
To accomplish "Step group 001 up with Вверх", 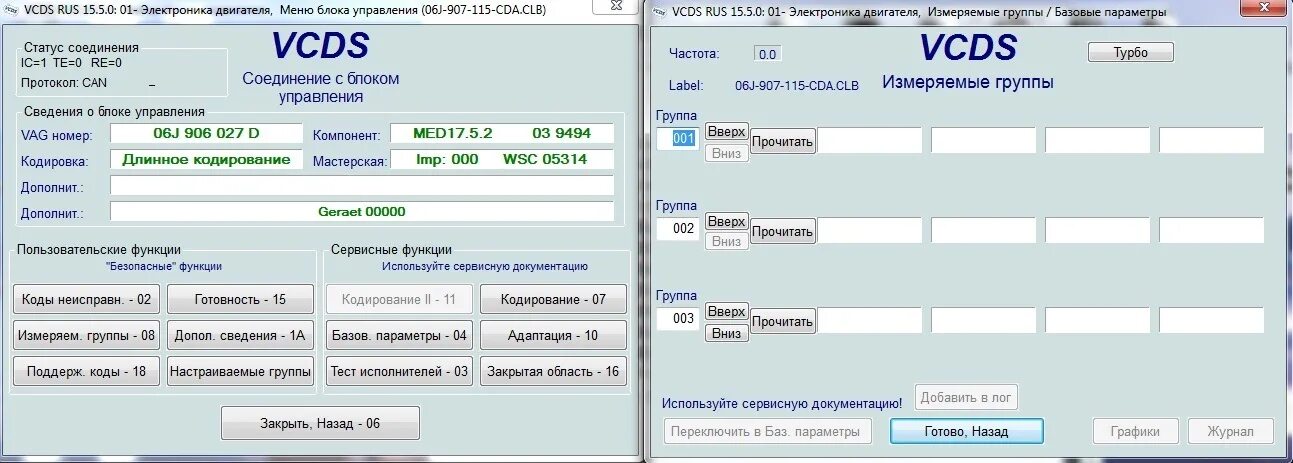I will pos(726,131).
